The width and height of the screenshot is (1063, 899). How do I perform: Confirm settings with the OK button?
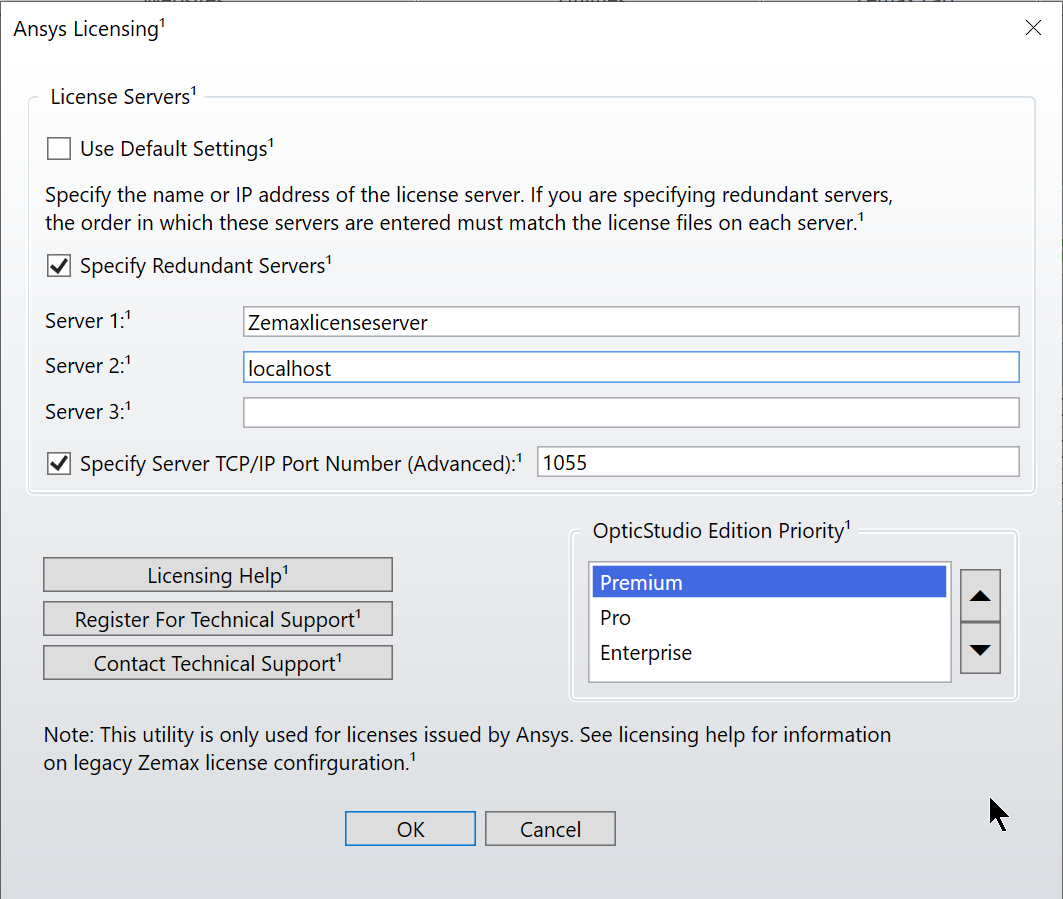coord(410,828)
